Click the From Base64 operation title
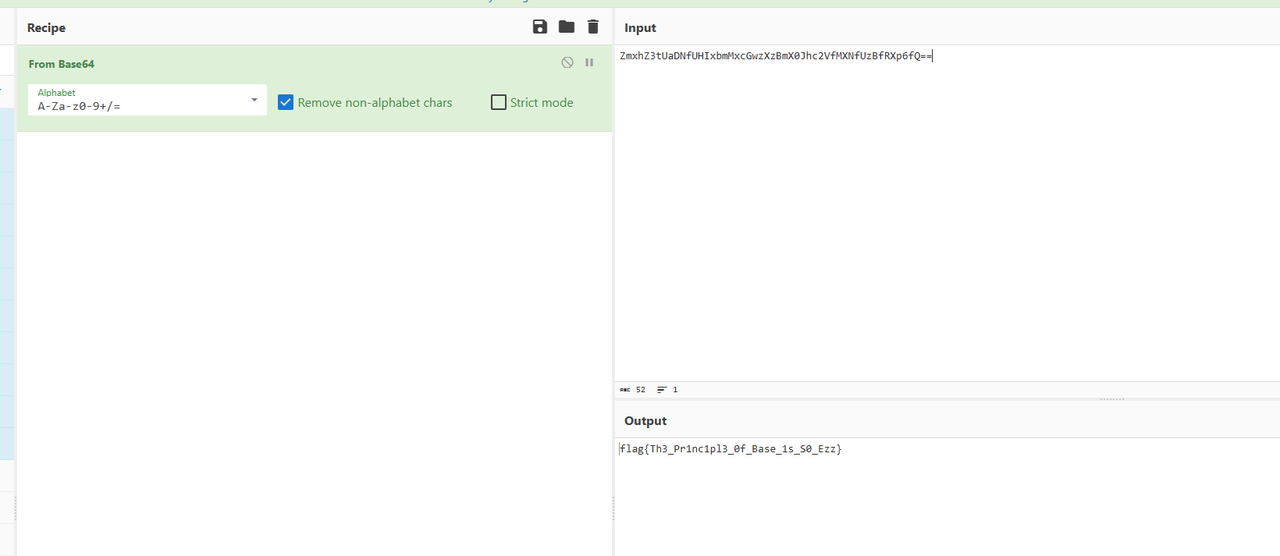 [x=62, y=64]
